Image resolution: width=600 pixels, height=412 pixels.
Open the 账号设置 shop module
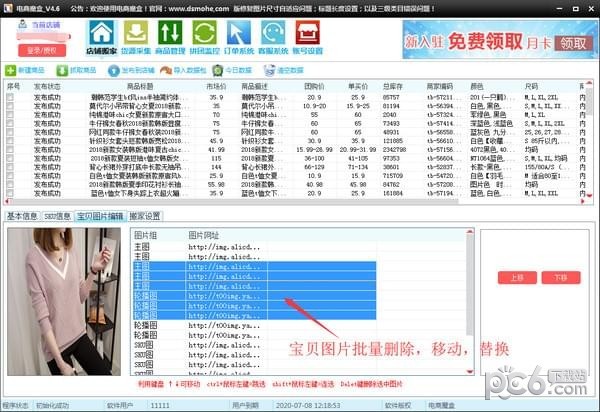click(x=307, y=37)
